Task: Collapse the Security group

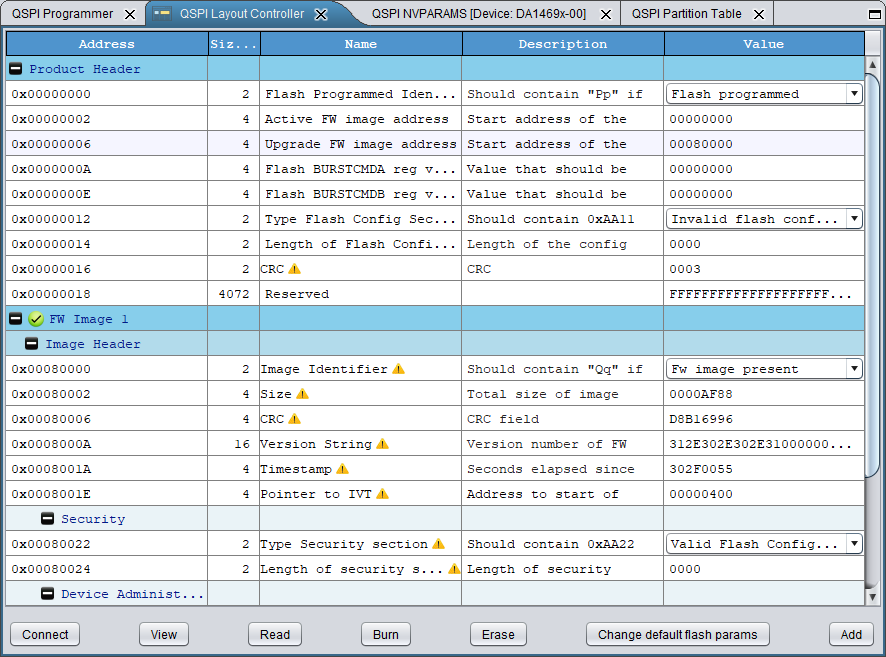Action: [x=47, y=519]
